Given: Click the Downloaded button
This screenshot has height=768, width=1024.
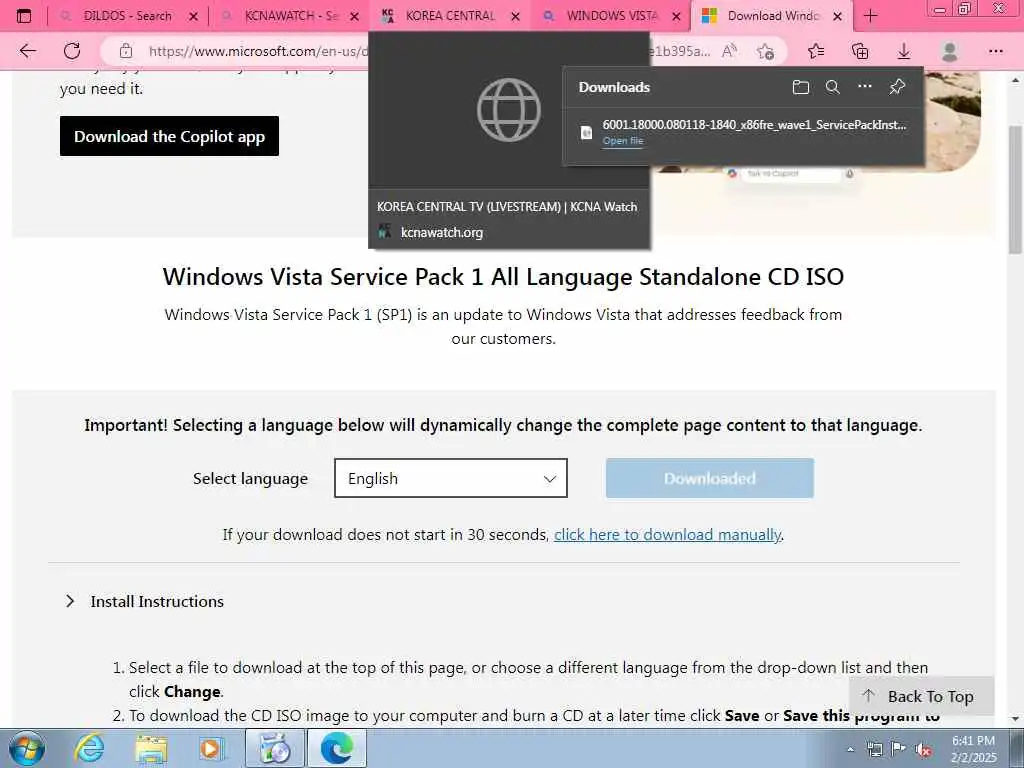Looking at the screenshot, I should tap(709, 478).
